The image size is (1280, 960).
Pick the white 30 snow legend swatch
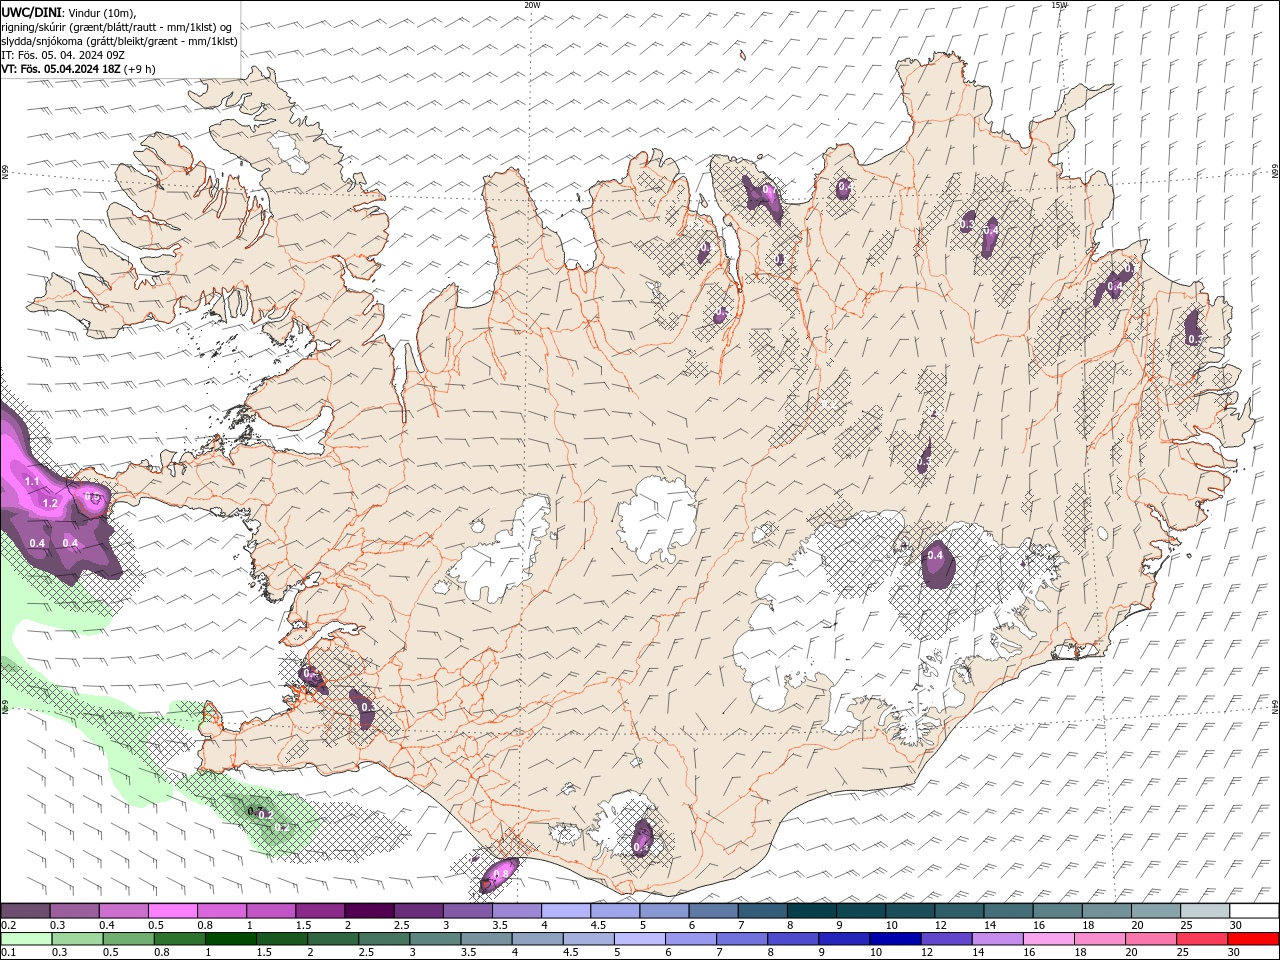coord(1254,911)
